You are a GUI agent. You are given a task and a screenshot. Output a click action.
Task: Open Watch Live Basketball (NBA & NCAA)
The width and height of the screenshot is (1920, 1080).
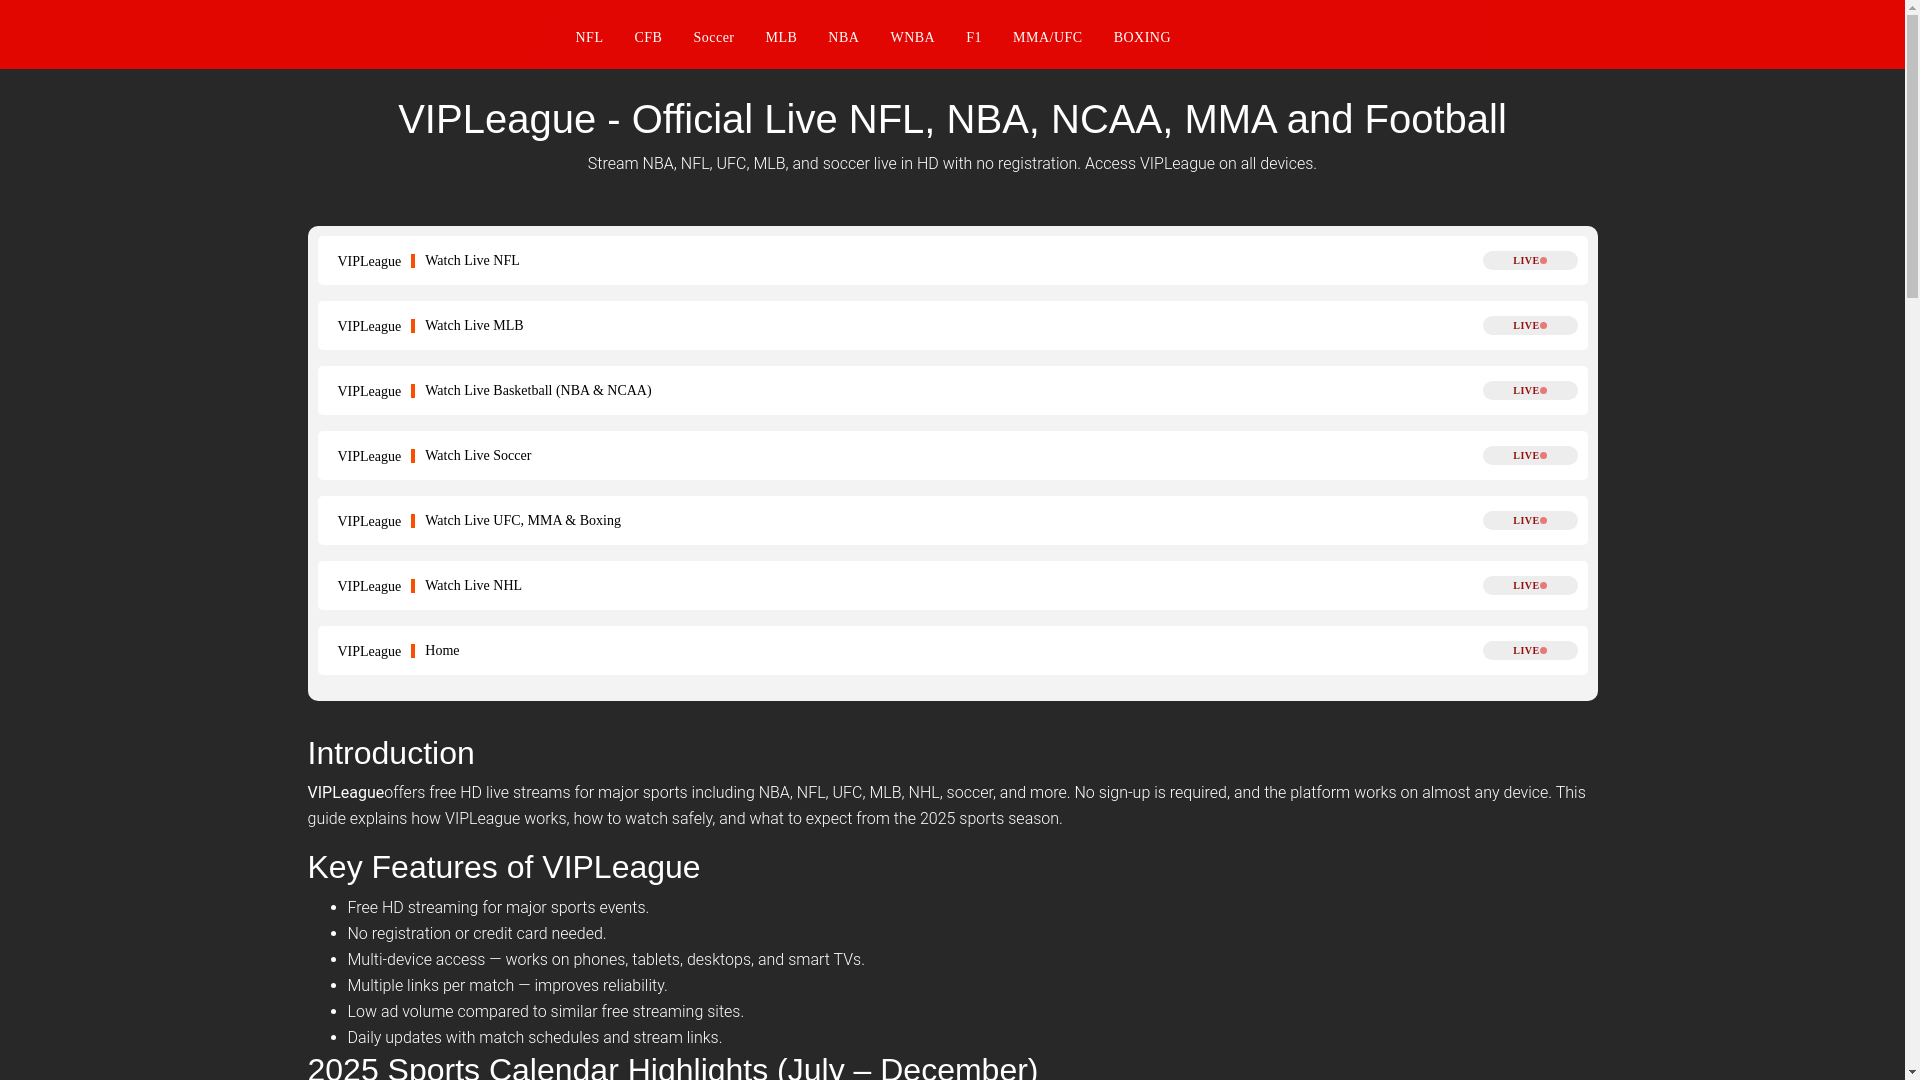click(x=538, y=391)
